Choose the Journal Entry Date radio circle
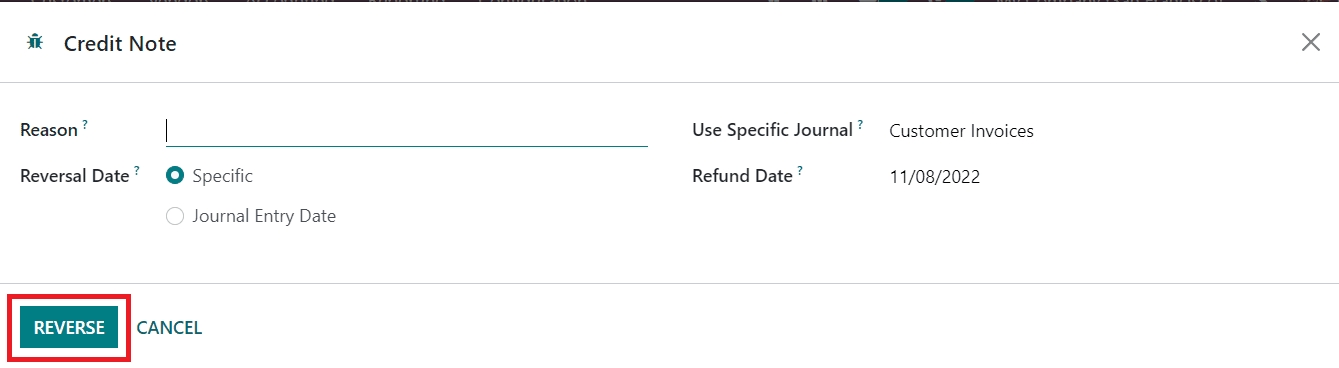Image resolution: width=1339 pixels, height=368 pixels. tap(175, 216)
